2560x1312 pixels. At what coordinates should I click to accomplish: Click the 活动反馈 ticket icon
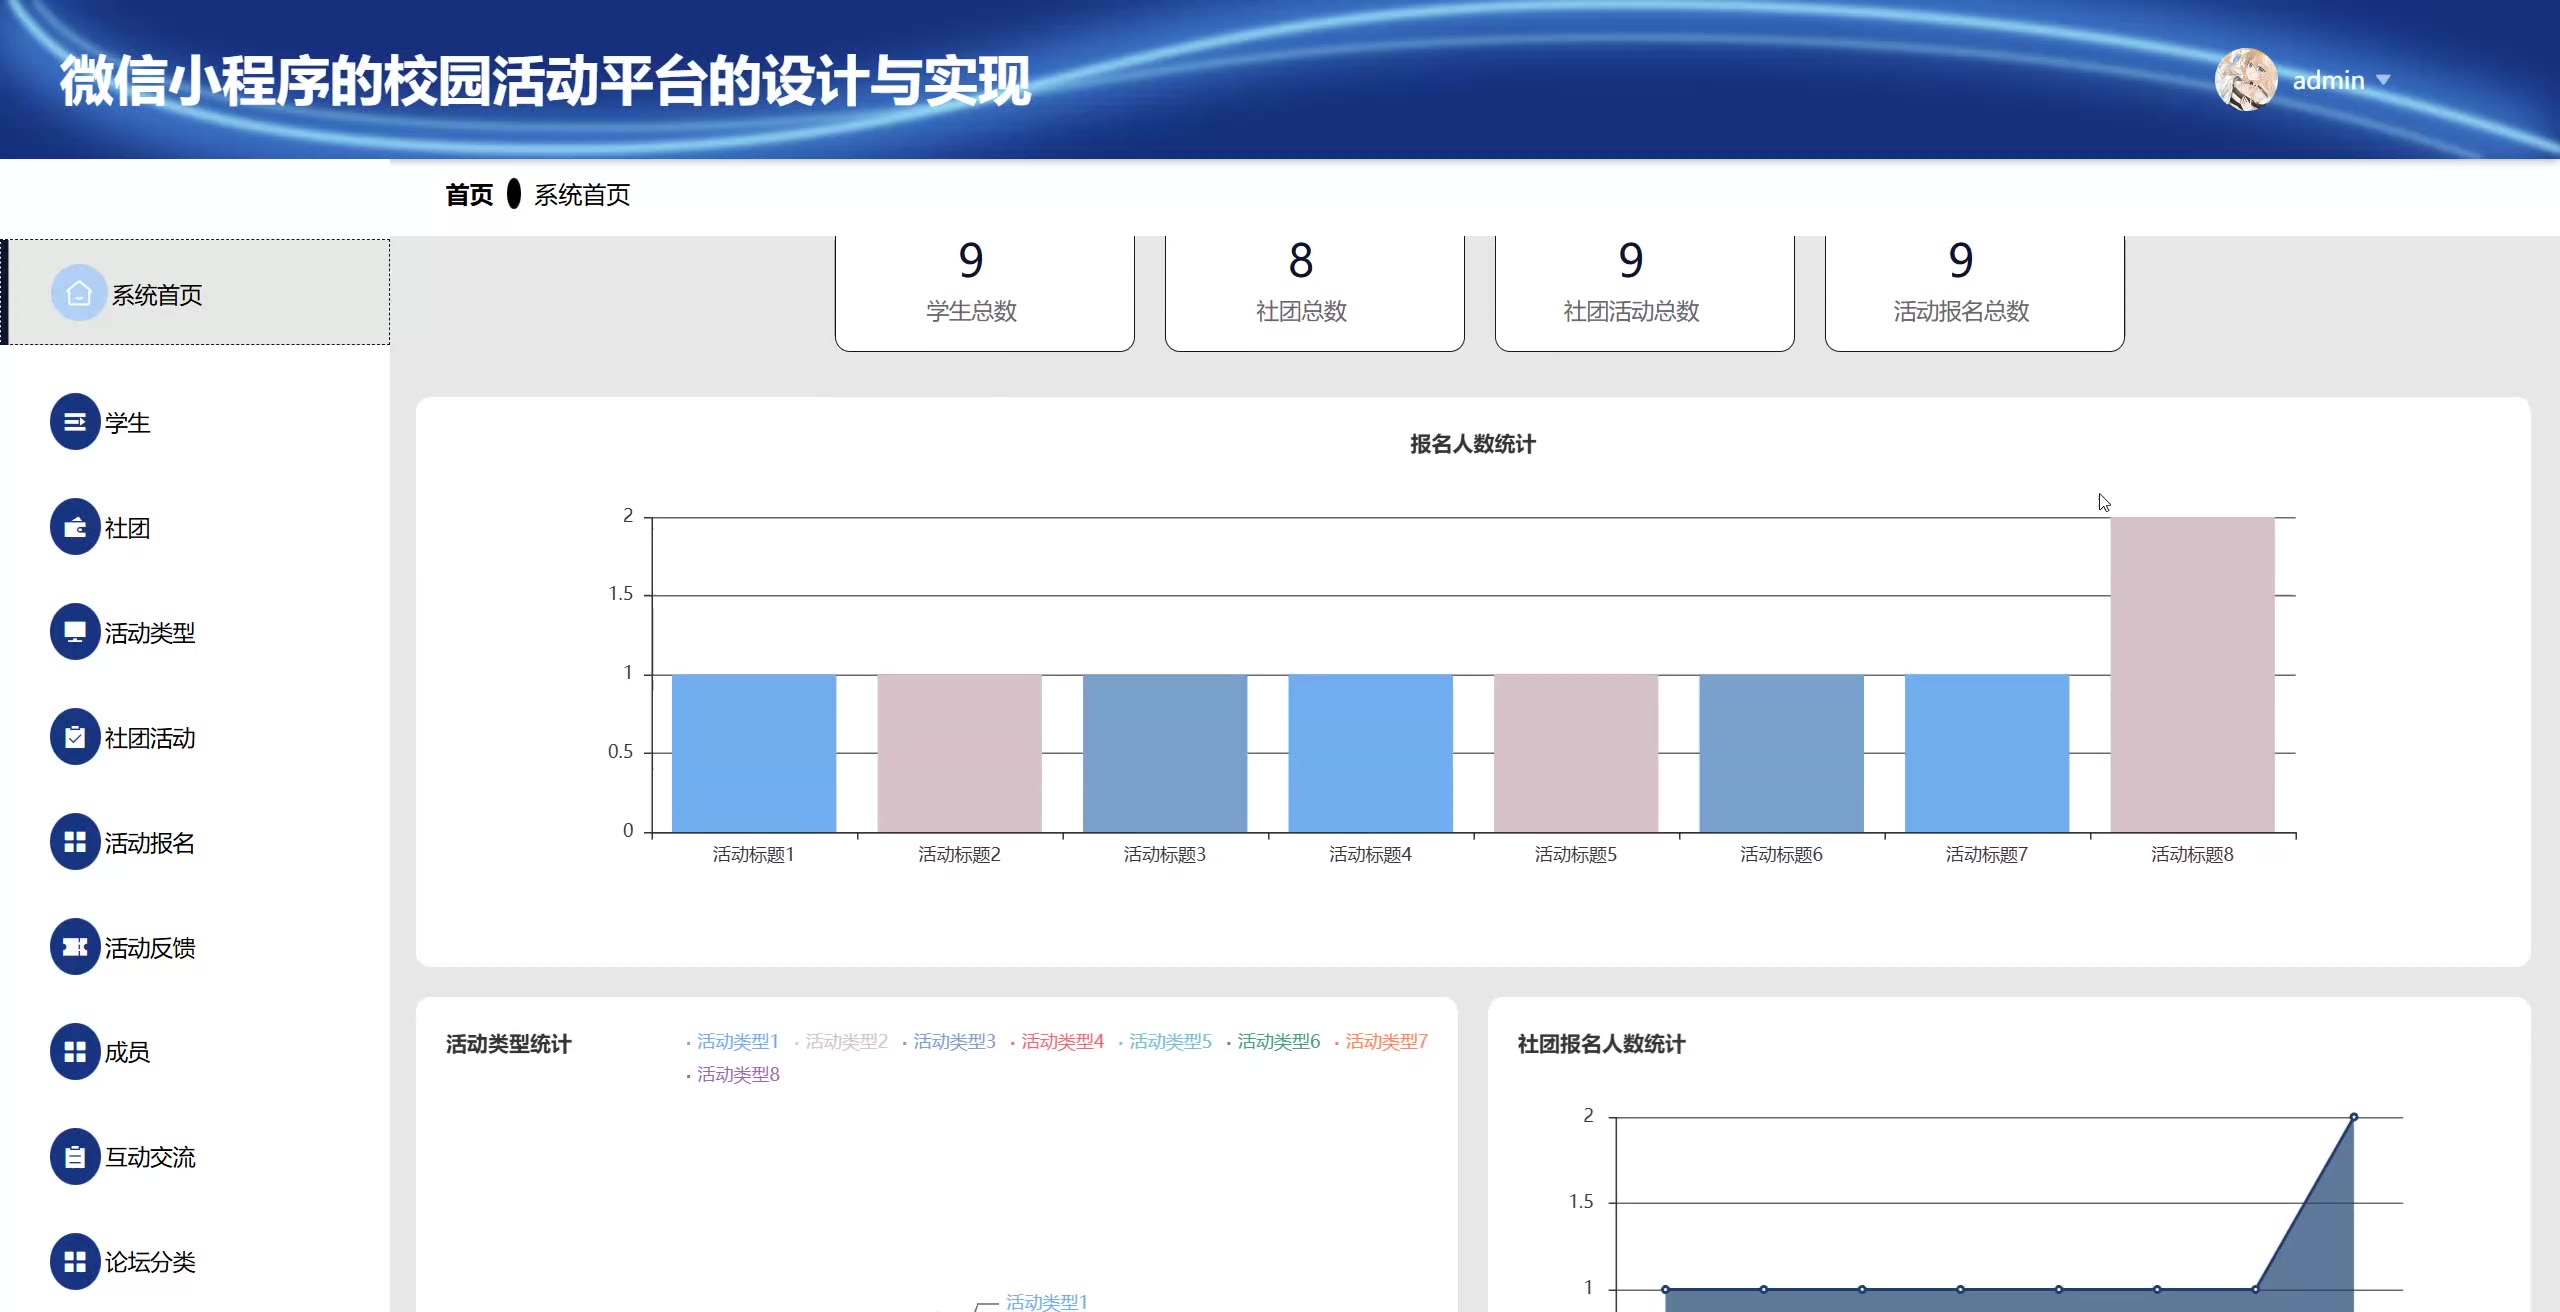(75, 947)
